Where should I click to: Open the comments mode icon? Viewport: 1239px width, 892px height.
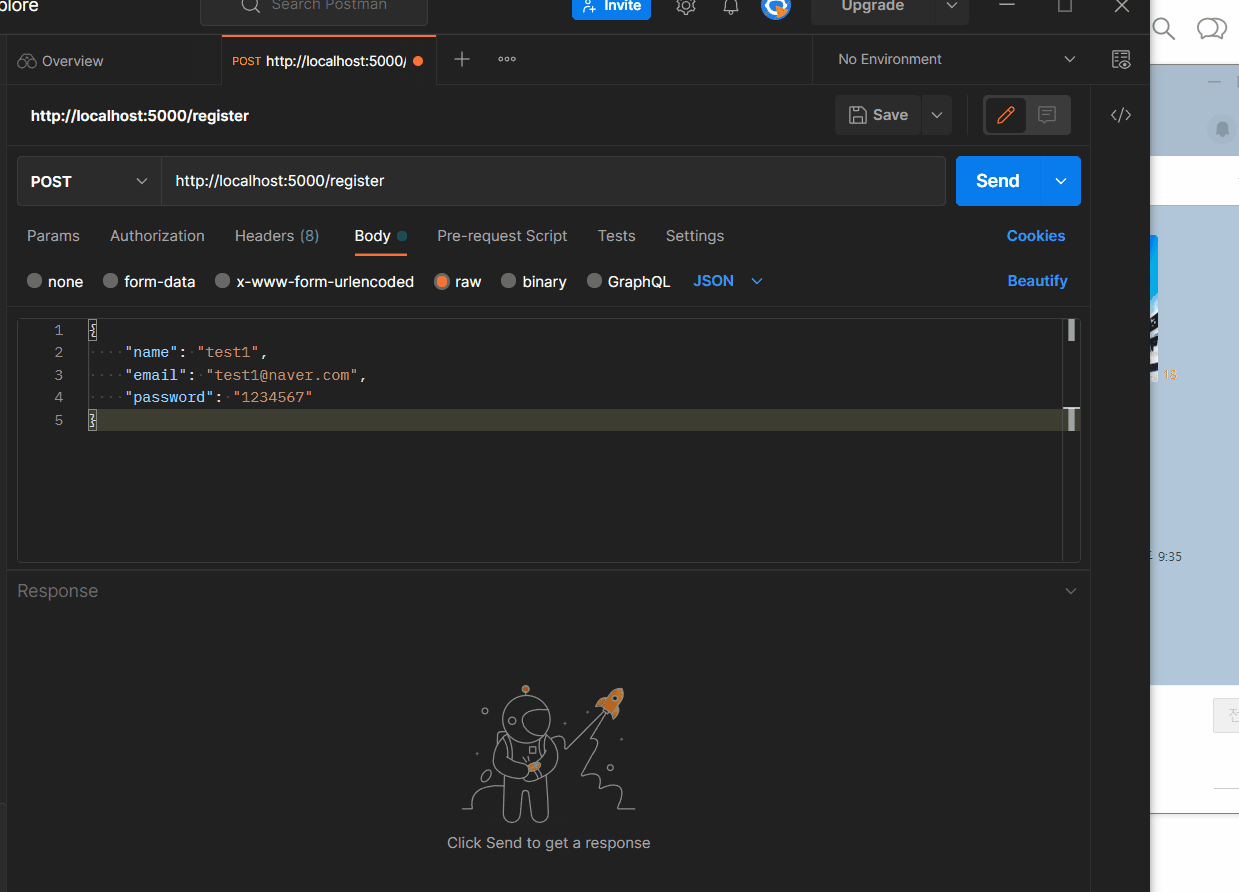tap(1047, 115)
